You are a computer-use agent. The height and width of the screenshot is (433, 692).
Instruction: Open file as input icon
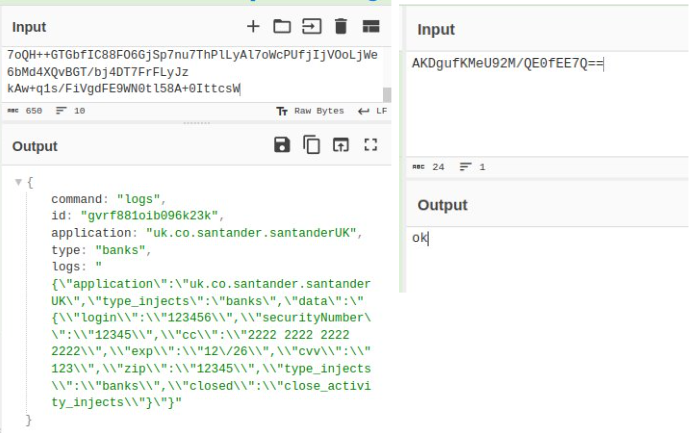pos(312,26)
